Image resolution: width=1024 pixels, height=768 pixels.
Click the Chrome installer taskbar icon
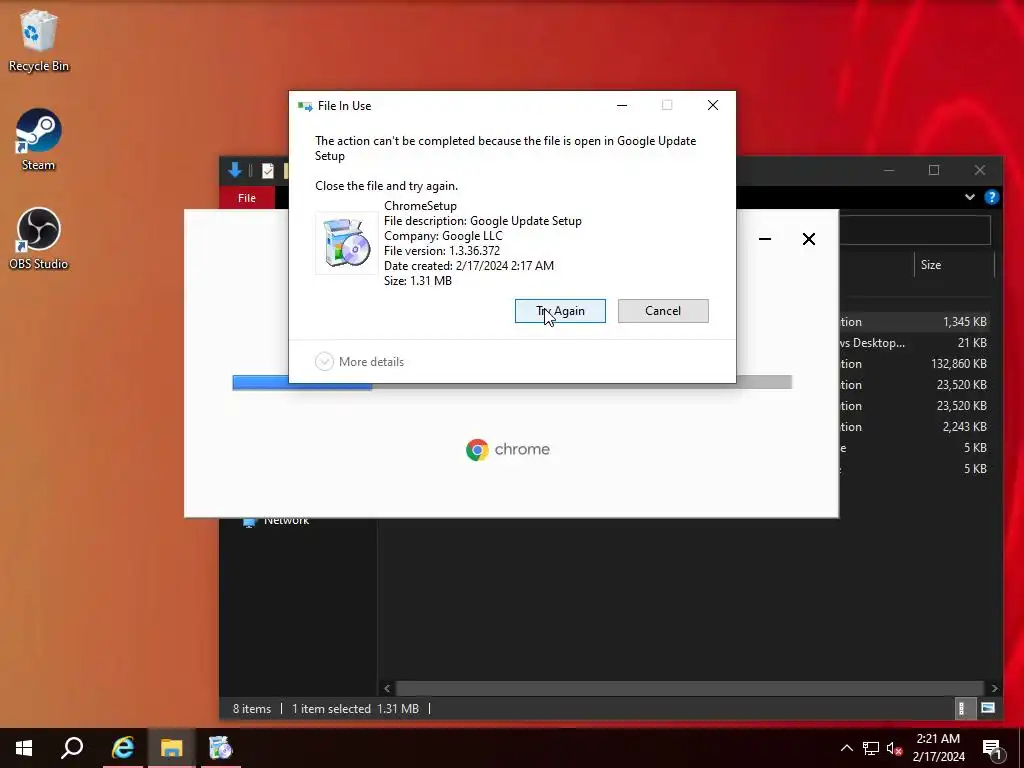pos(220,748)
